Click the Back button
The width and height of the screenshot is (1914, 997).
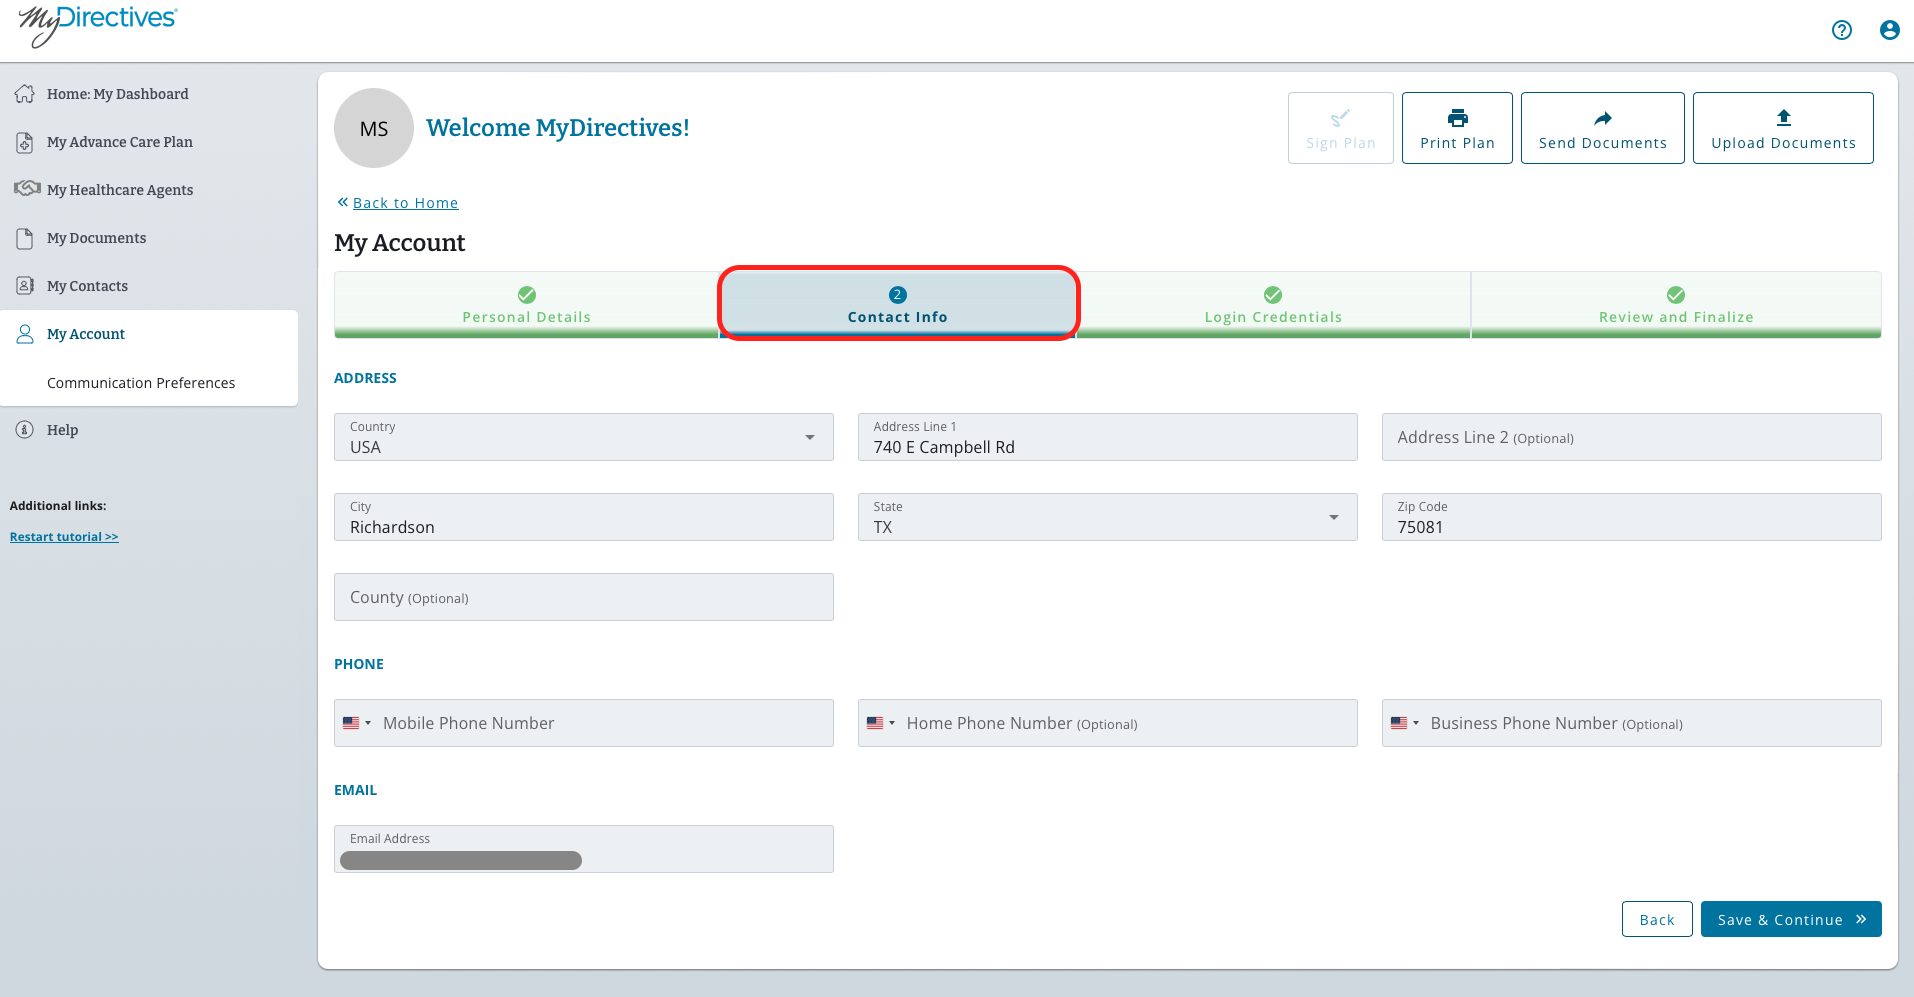point(1657,919)
